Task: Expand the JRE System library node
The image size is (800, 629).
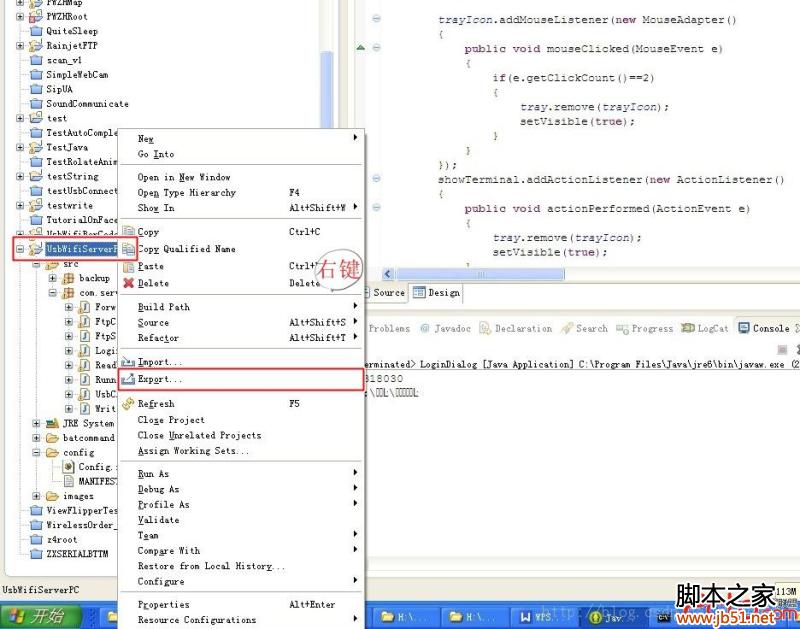Action: tap(37, 423)
